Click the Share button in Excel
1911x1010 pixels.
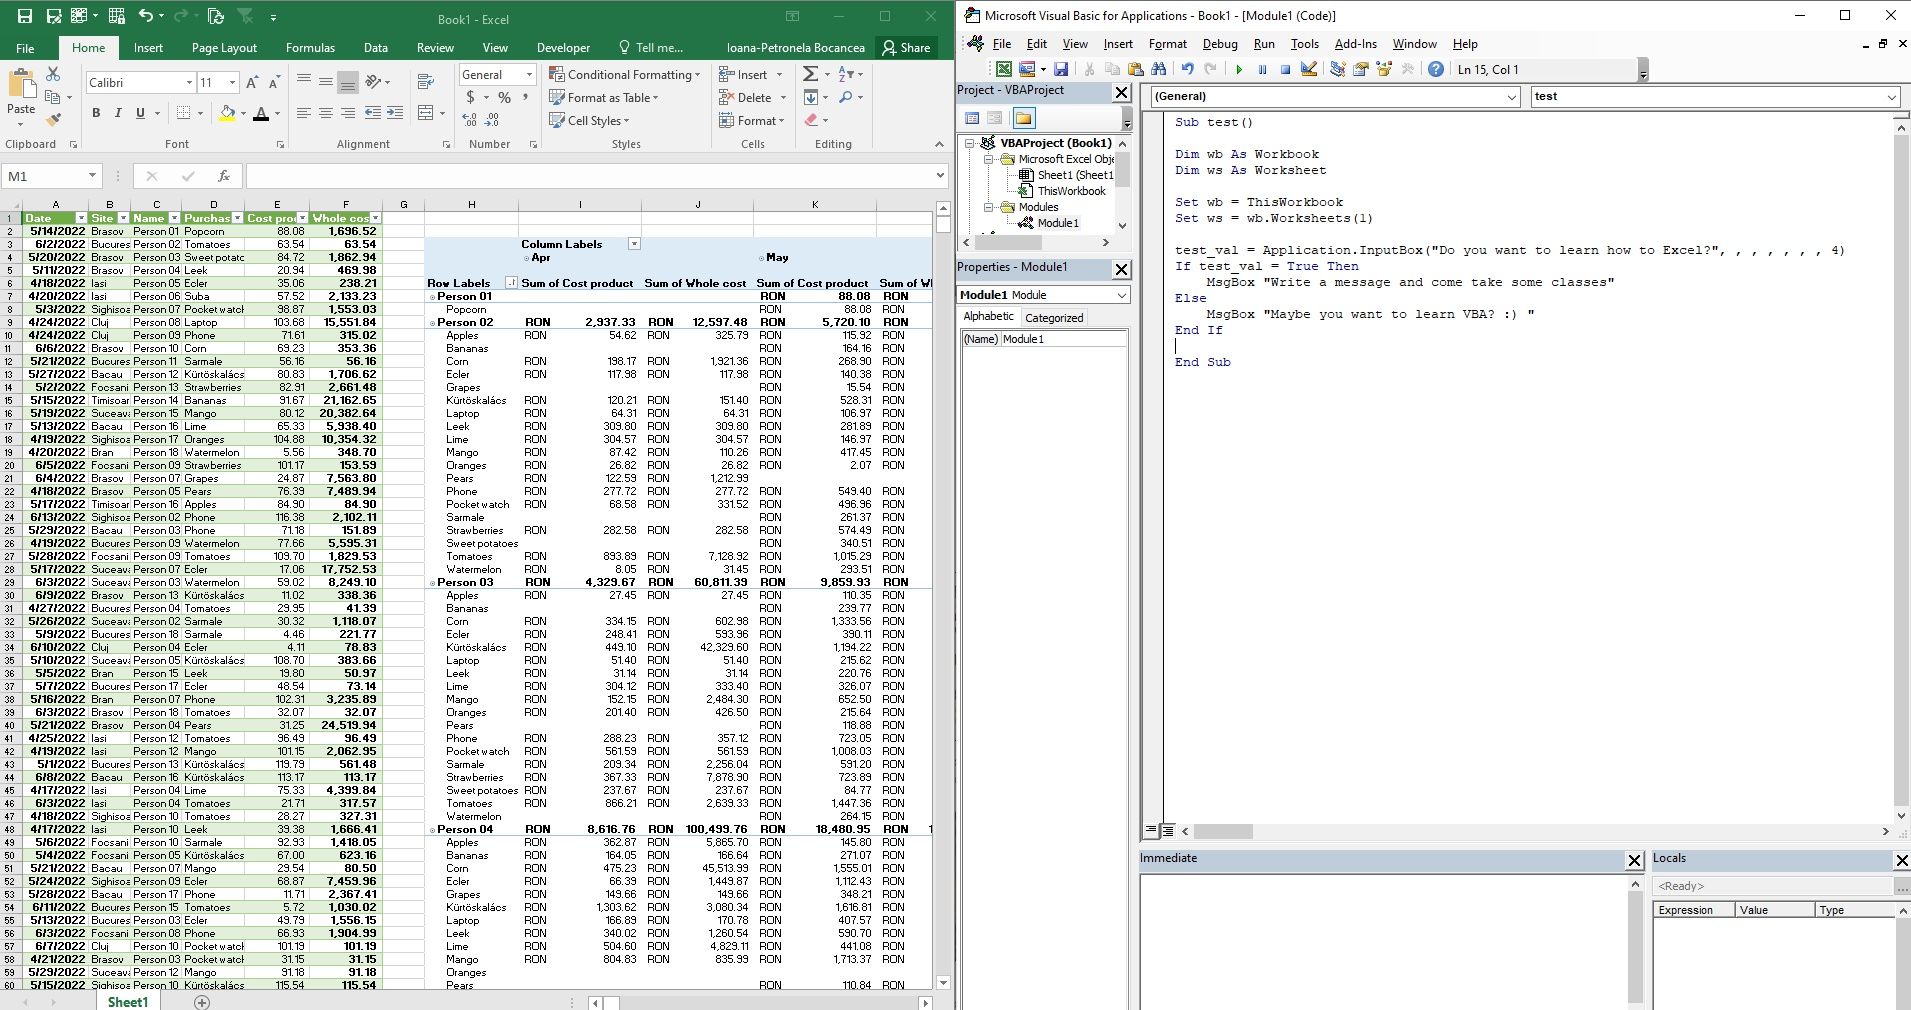906,48
